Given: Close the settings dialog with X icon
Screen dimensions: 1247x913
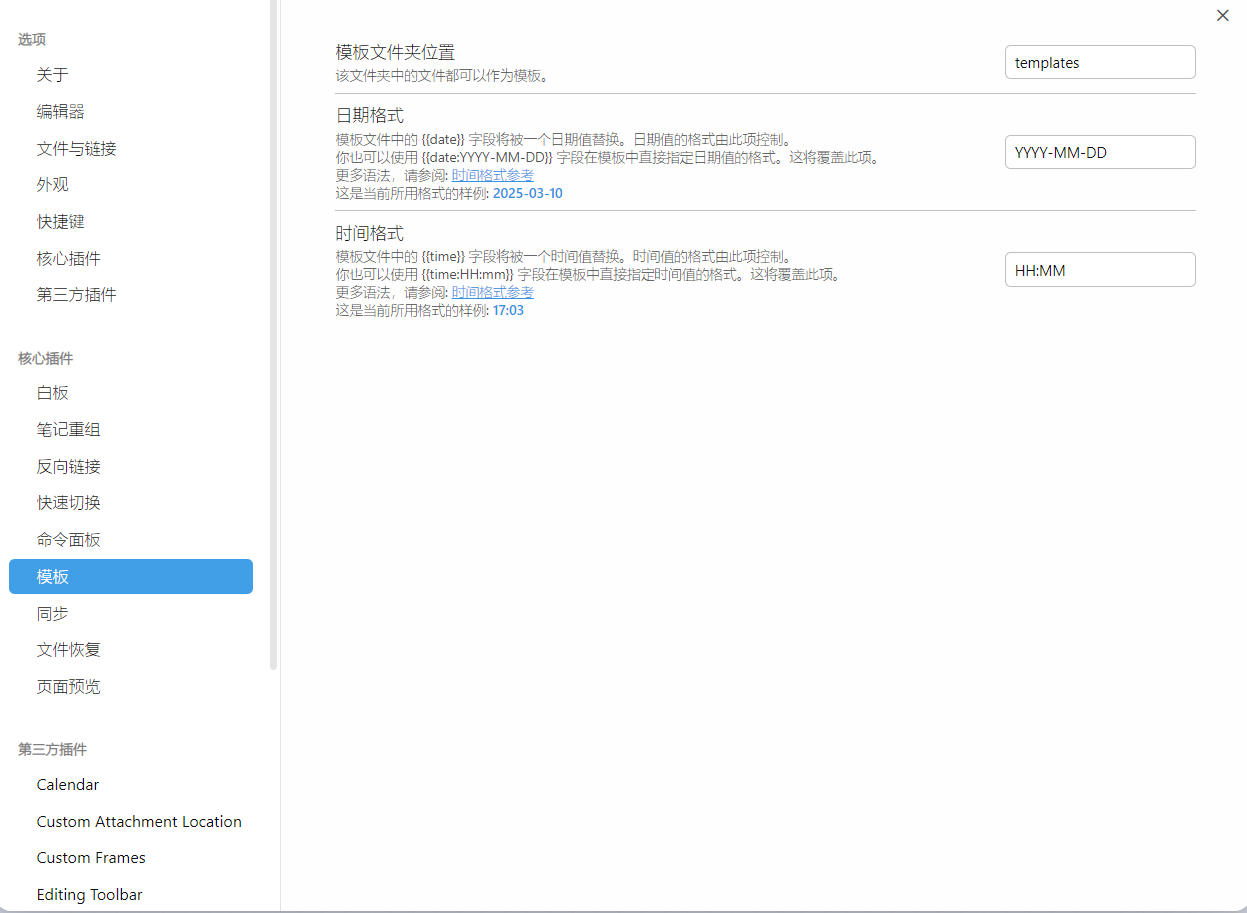Looking at the screenshot, I should 1222,15.
